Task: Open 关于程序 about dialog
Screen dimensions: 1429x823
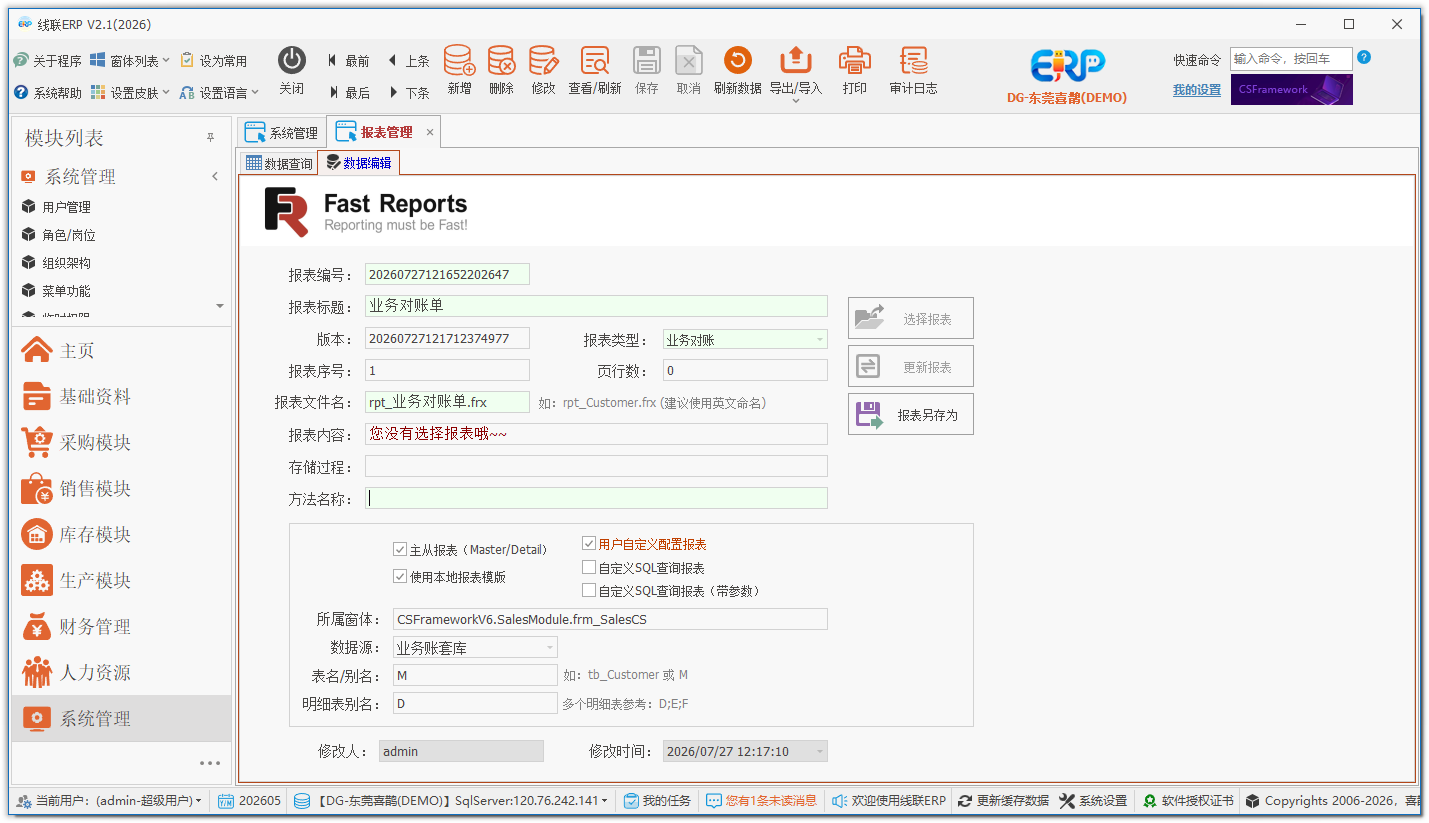Action: pyautogui.click(x=47, y=61)
